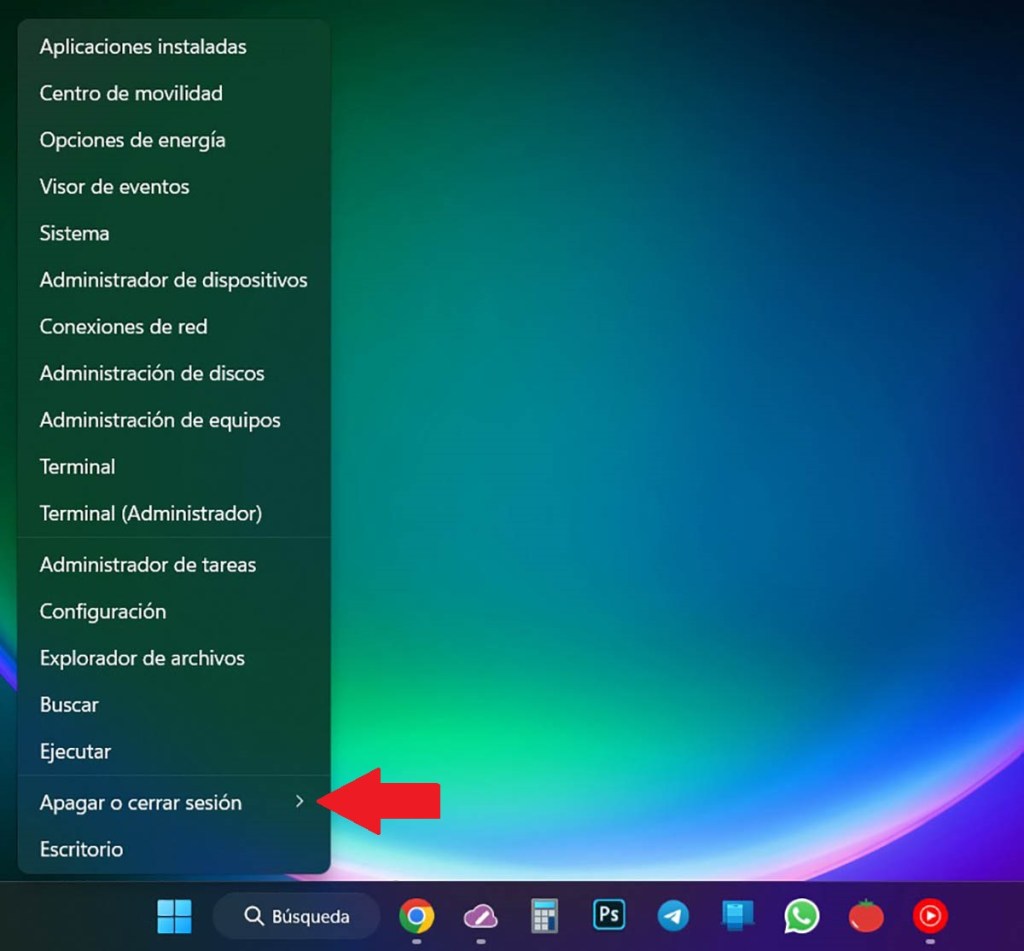This screenshot has width=1024, height=951.
Task: Open 'Explorador de archivos'
Action: pyautogui.click(x=141, y=658)
